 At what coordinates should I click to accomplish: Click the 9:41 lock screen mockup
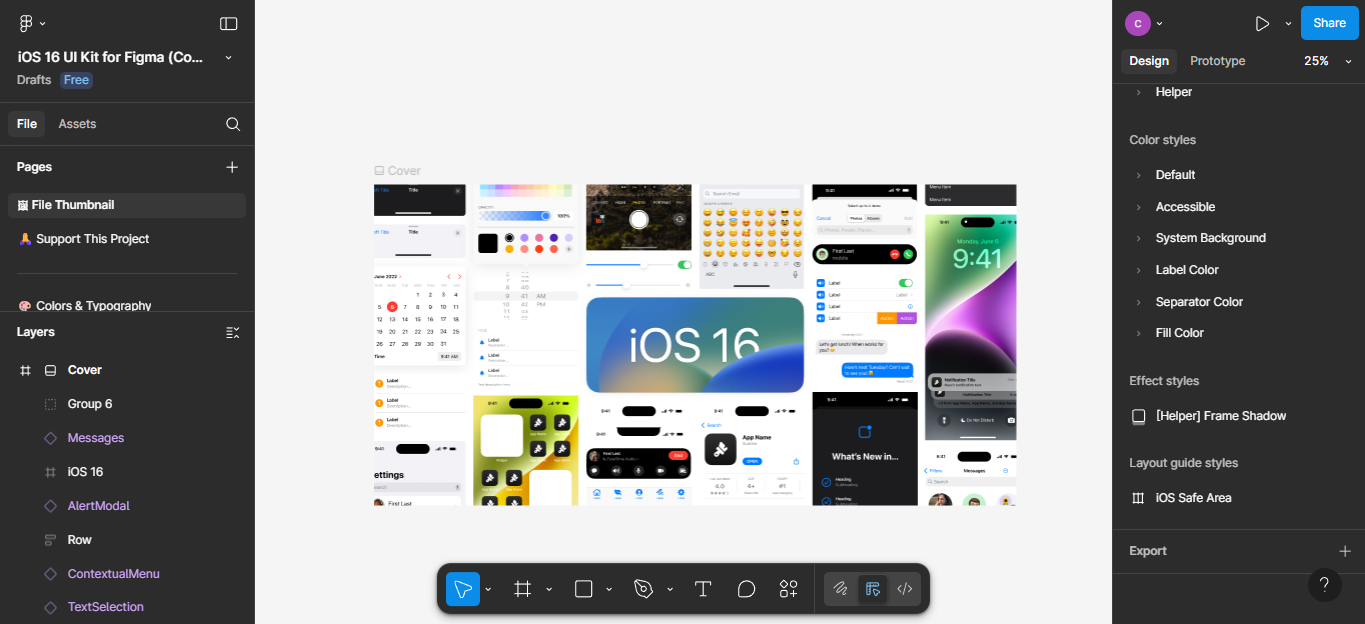[970, 327]
